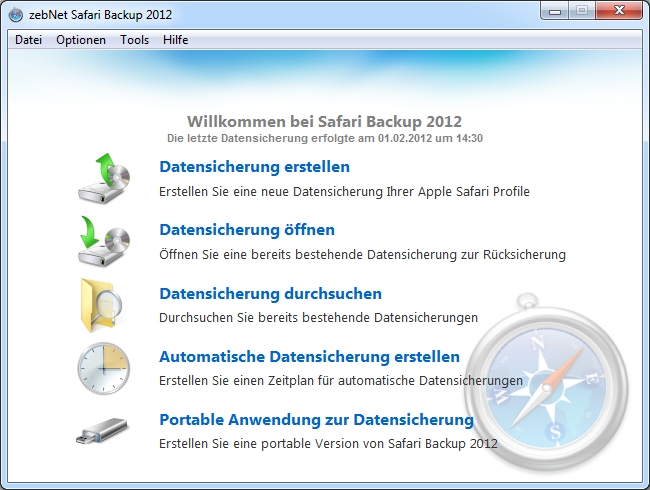Click the clock schedule icon
The width and height of the screenshot is (650, 490).
[x=104, y=368]
